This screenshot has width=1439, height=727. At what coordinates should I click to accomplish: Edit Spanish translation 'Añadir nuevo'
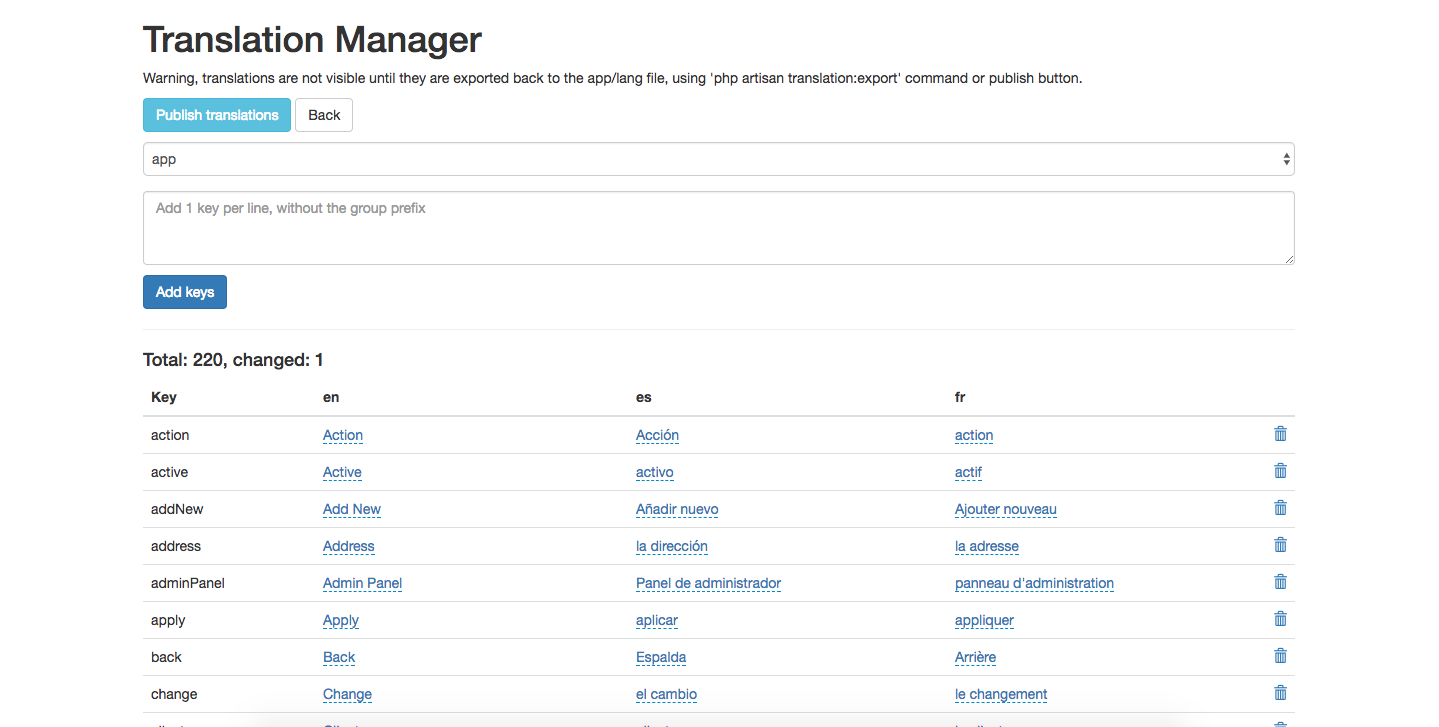[x=677, y=509]
